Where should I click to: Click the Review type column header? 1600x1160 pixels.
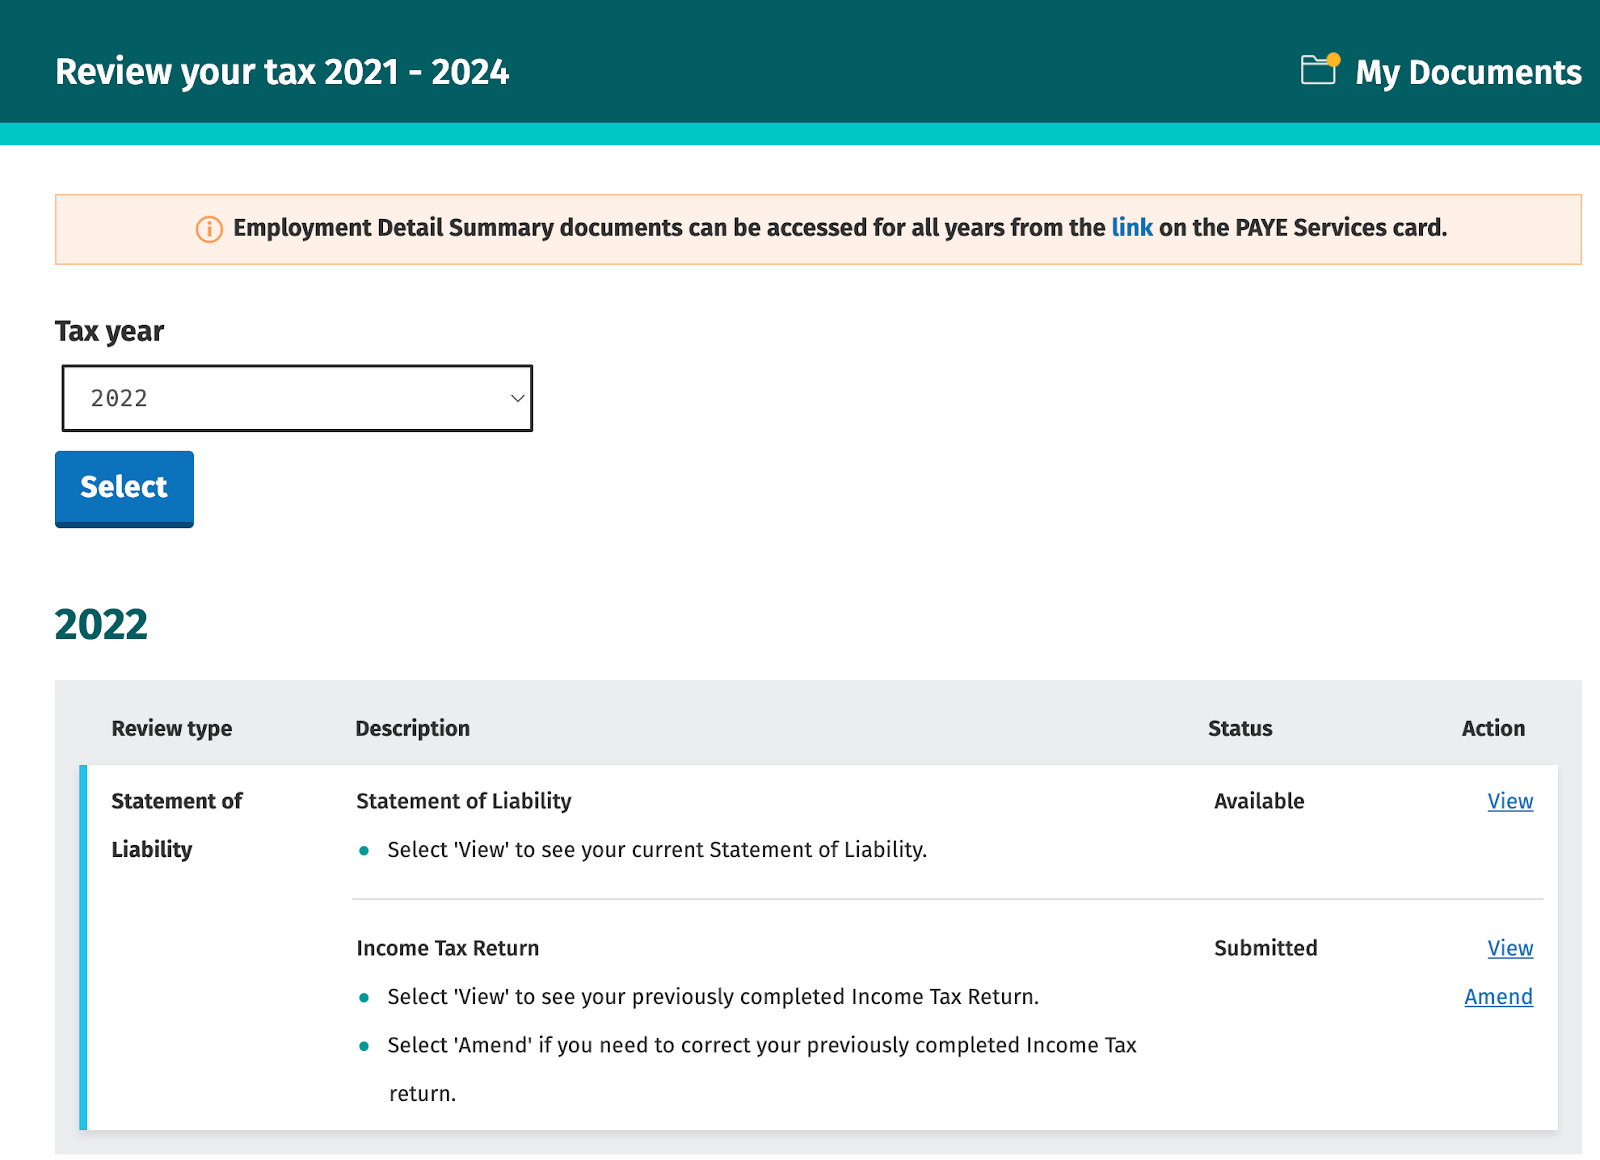[x=172, y=728]
